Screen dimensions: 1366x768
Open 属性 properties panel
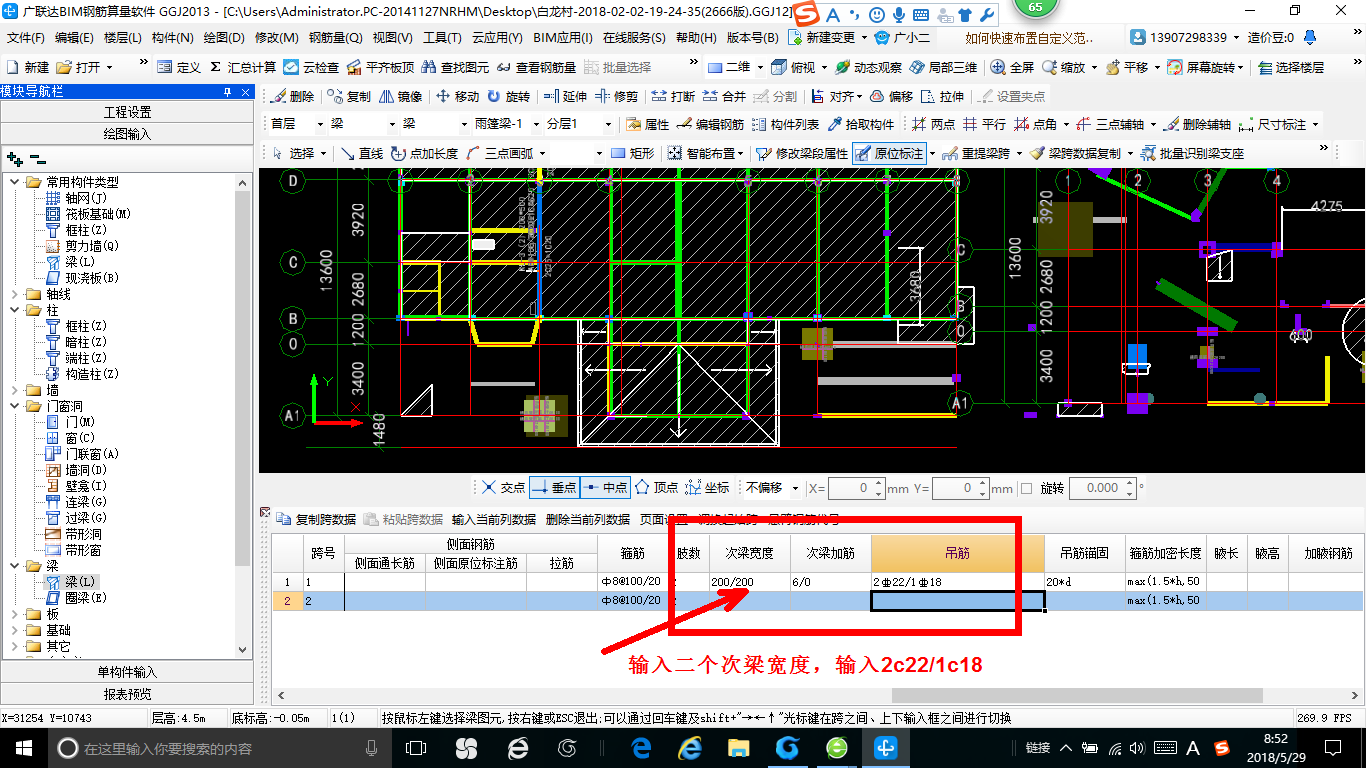click(x=647, y=125)
